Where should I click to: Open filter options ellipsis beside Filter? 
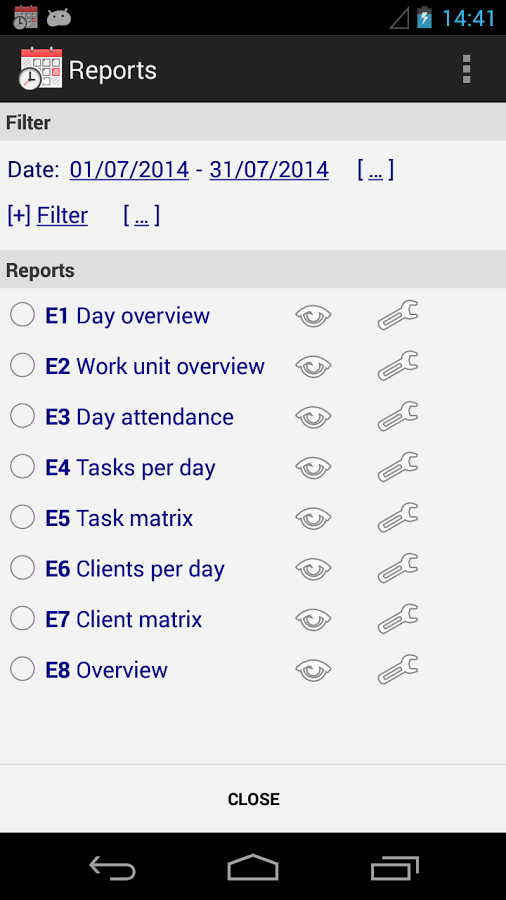click(x=141, y=216)
